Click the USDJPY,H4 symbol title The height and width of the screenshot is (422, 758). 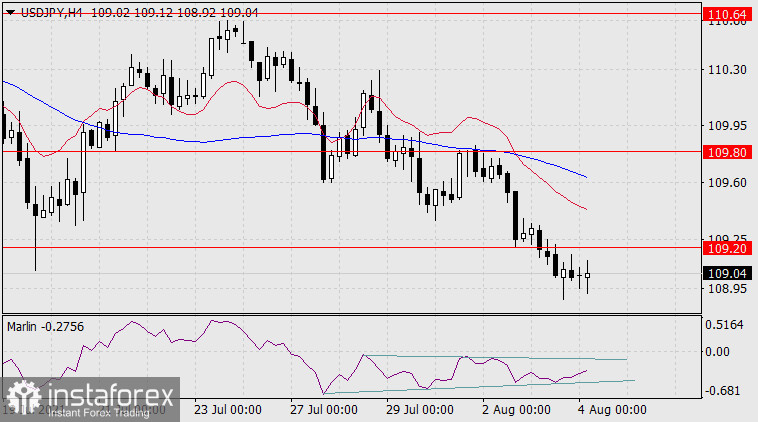(48, 10)
